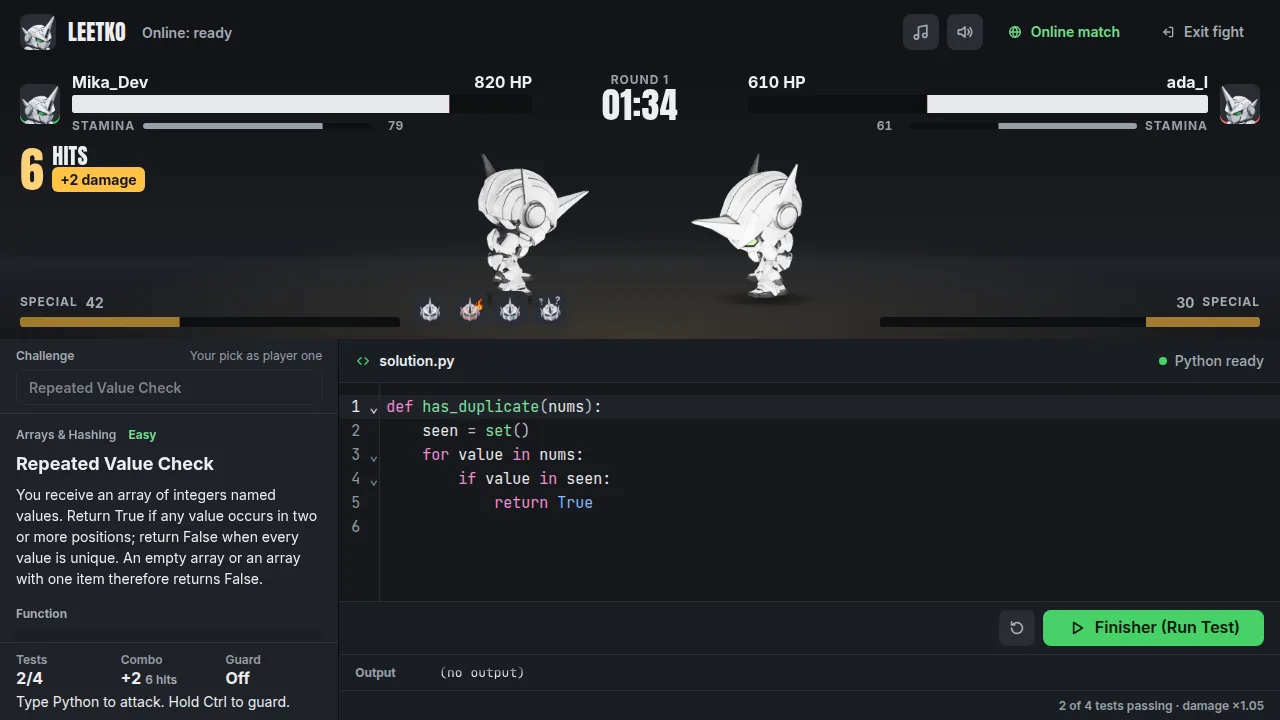Click ada_l's white HP bar
Viewport: 1280px width, 720px height.
[x=1067, y=104]
